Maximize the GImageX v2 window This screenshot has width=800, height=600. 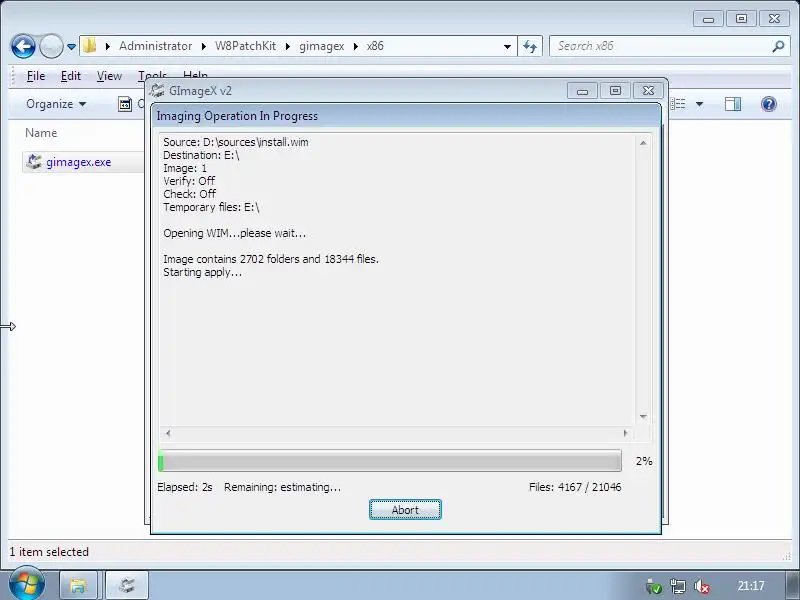615,91
